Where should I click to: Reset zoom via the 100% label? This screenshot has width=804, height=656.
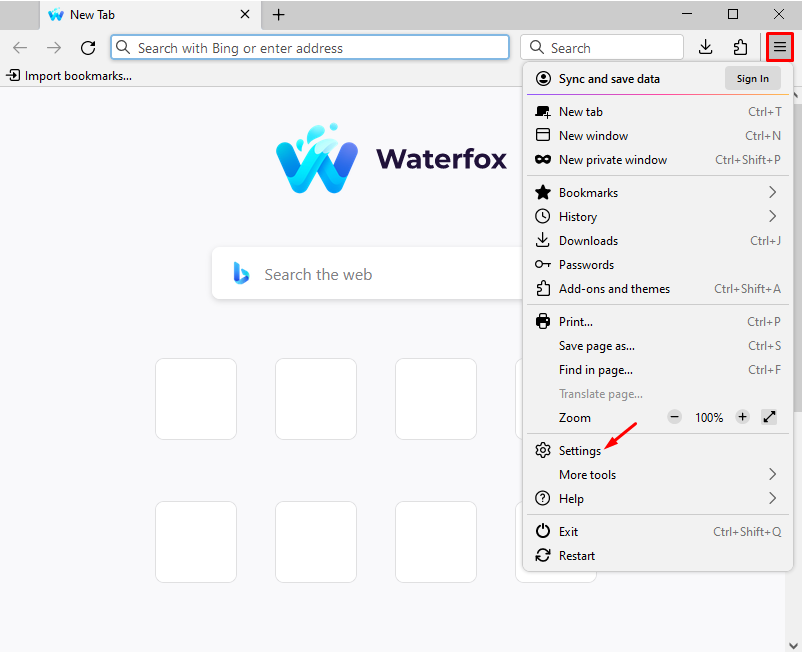pos(709,417)
